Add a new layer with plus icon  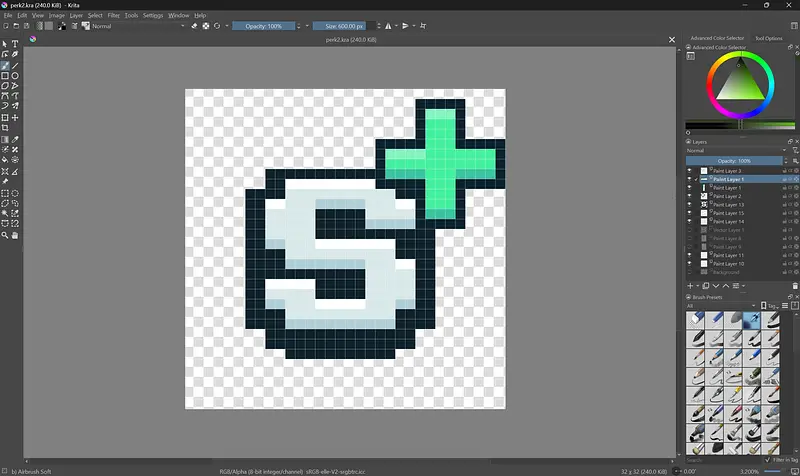click(x=691, y=286)
